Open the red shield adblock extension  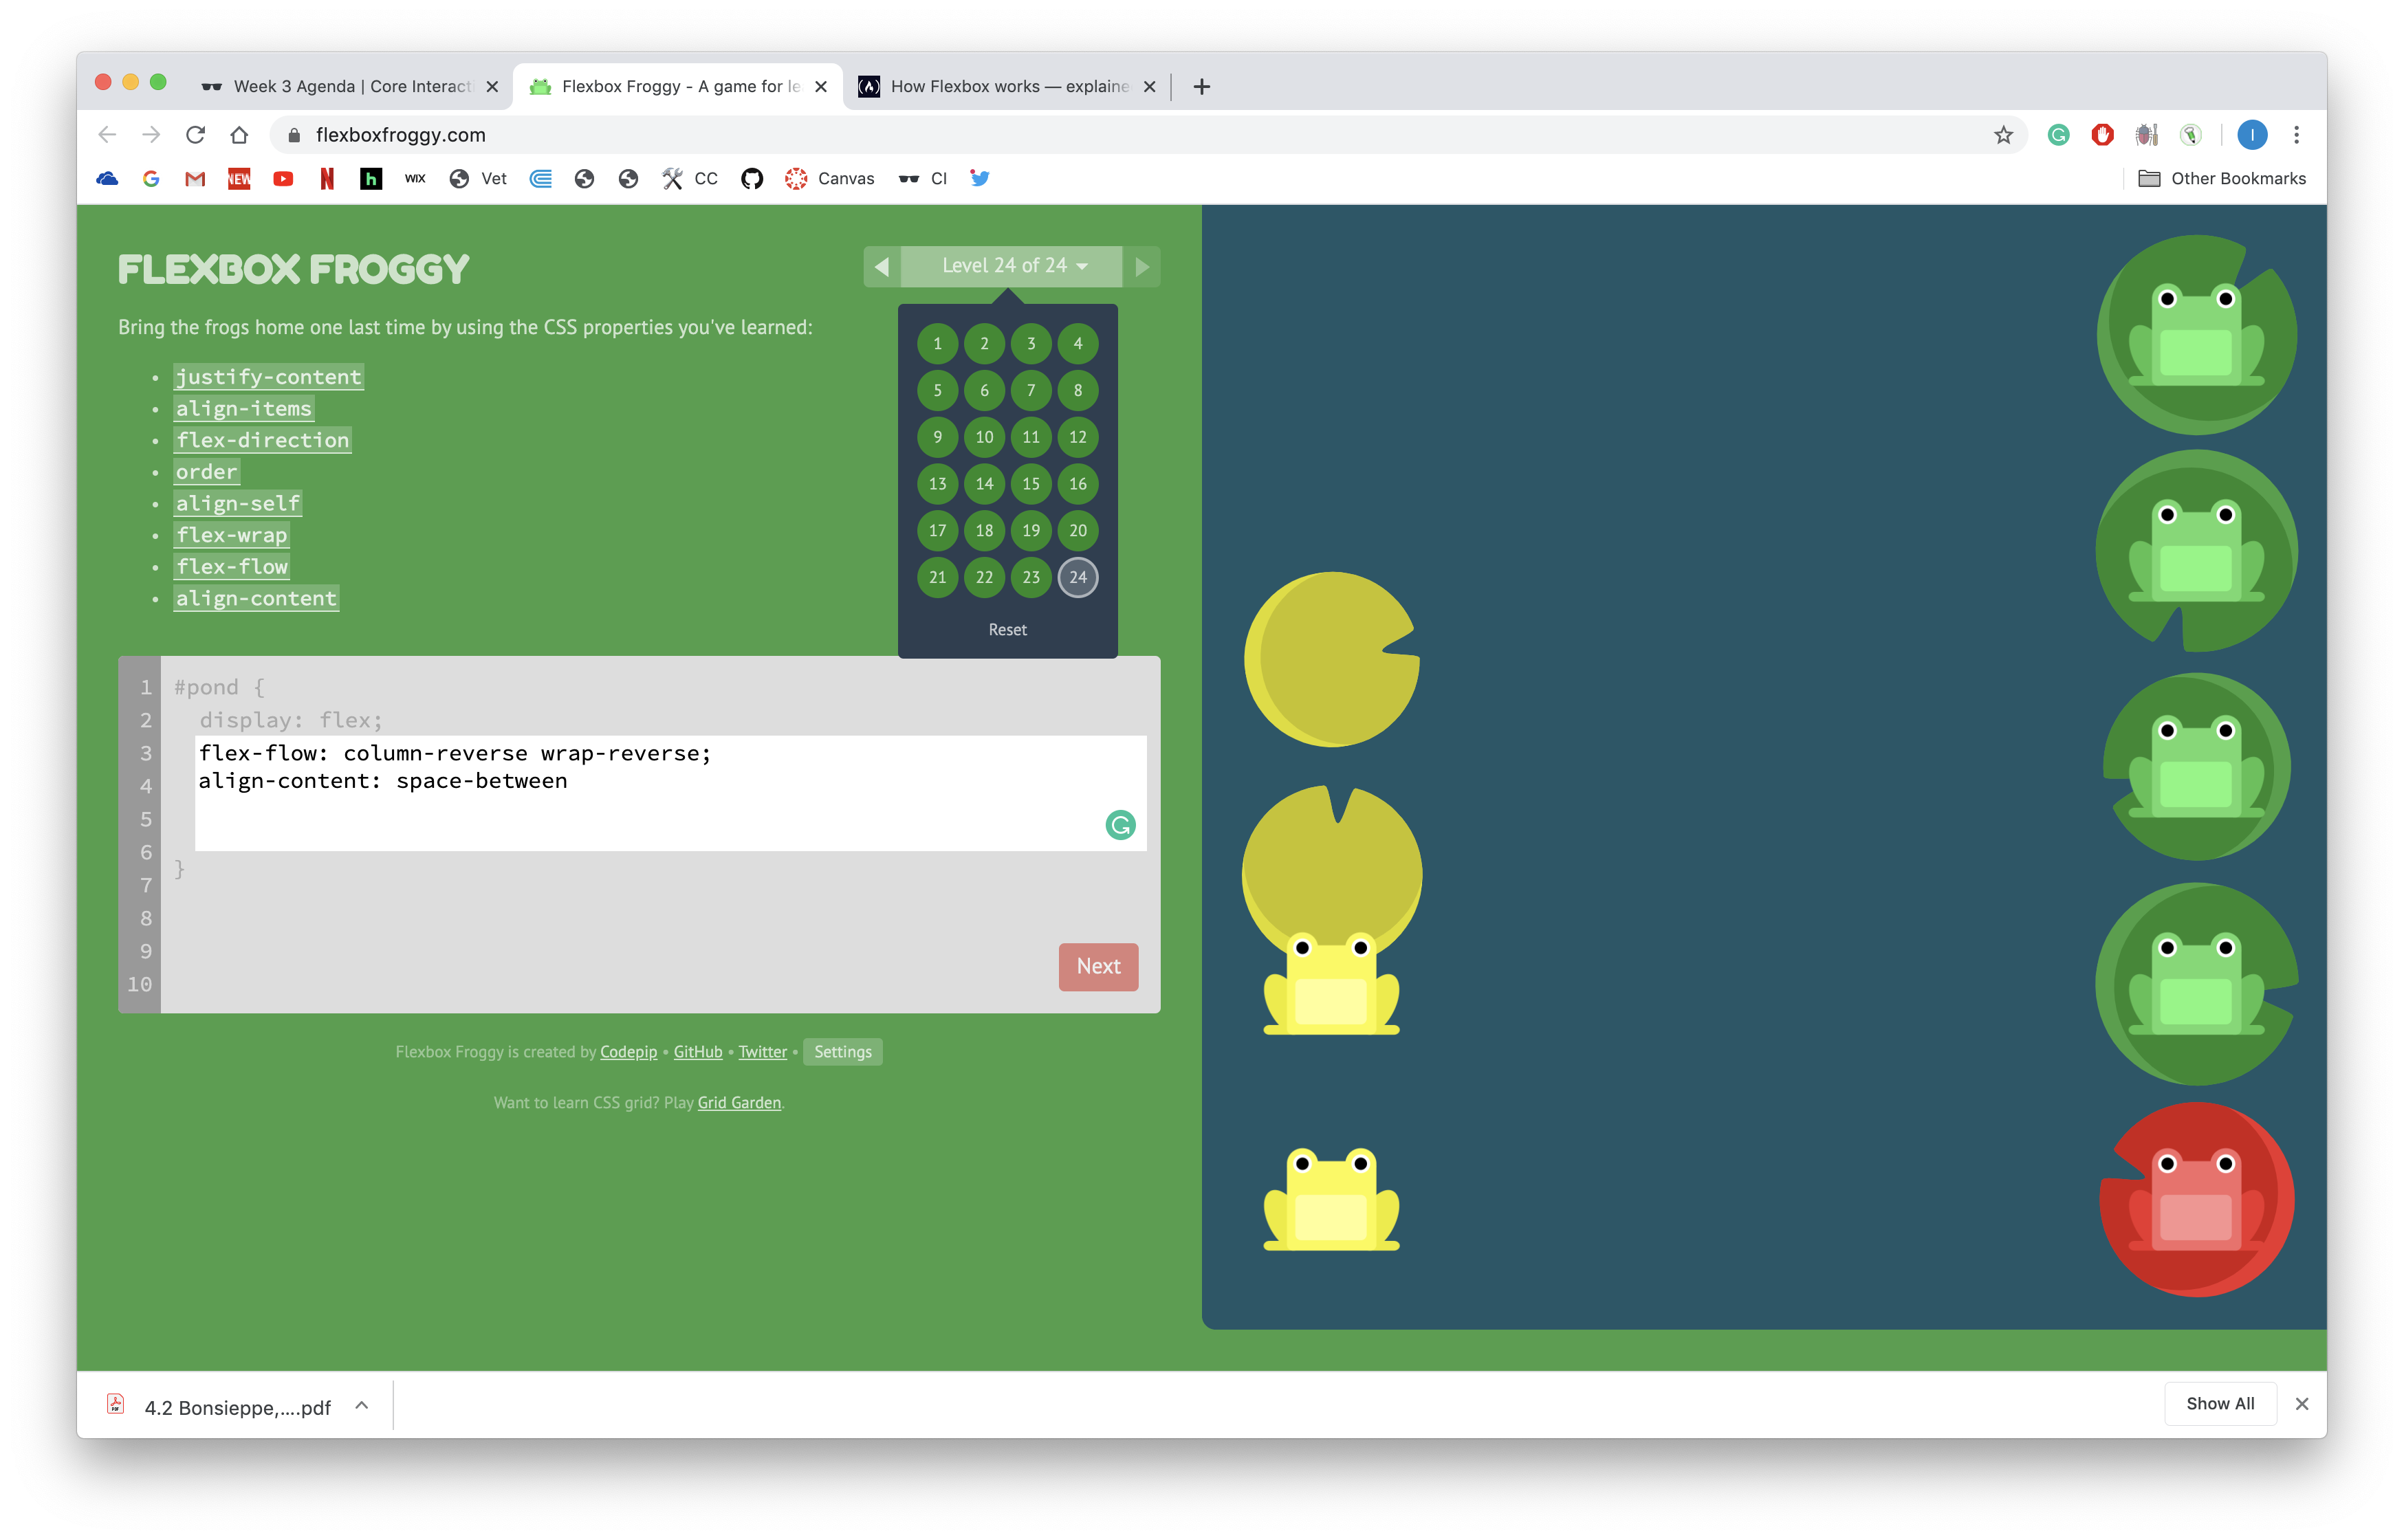coord(2102,135)
